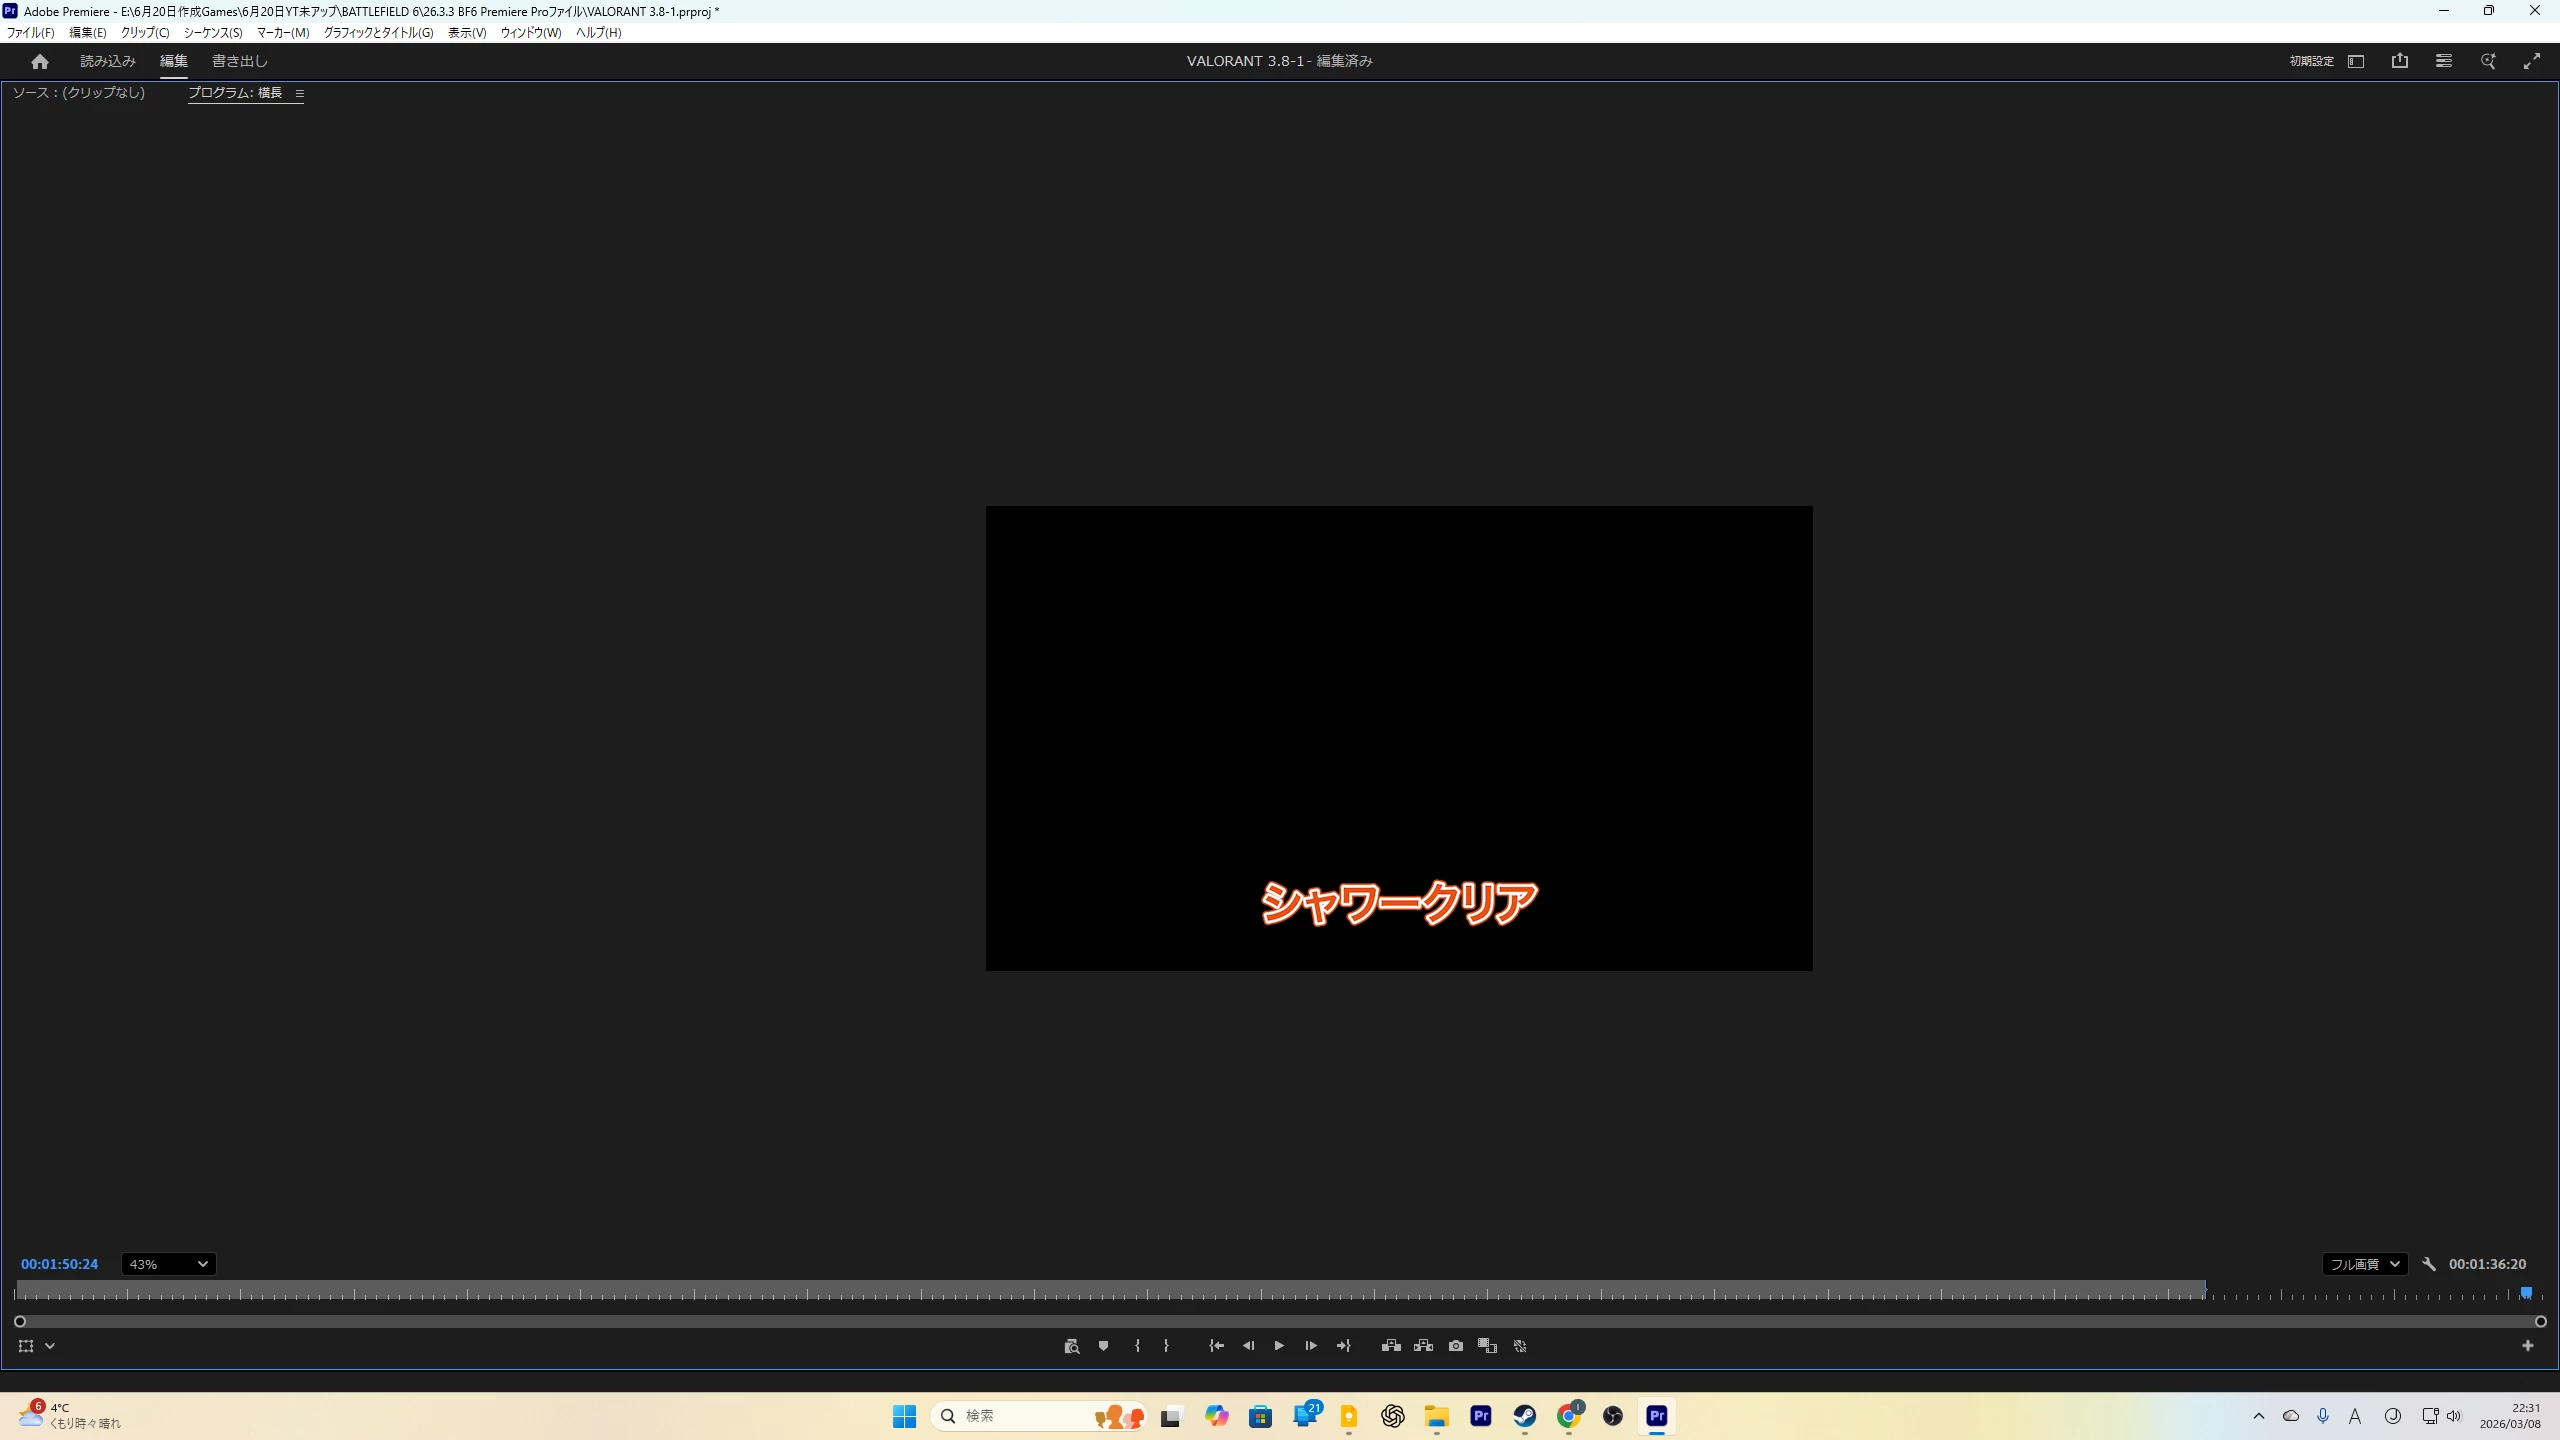Viewport: 2560px width, 1440px height.
Task: Switch to the 書き出し tab
Action: click(239, 61)
